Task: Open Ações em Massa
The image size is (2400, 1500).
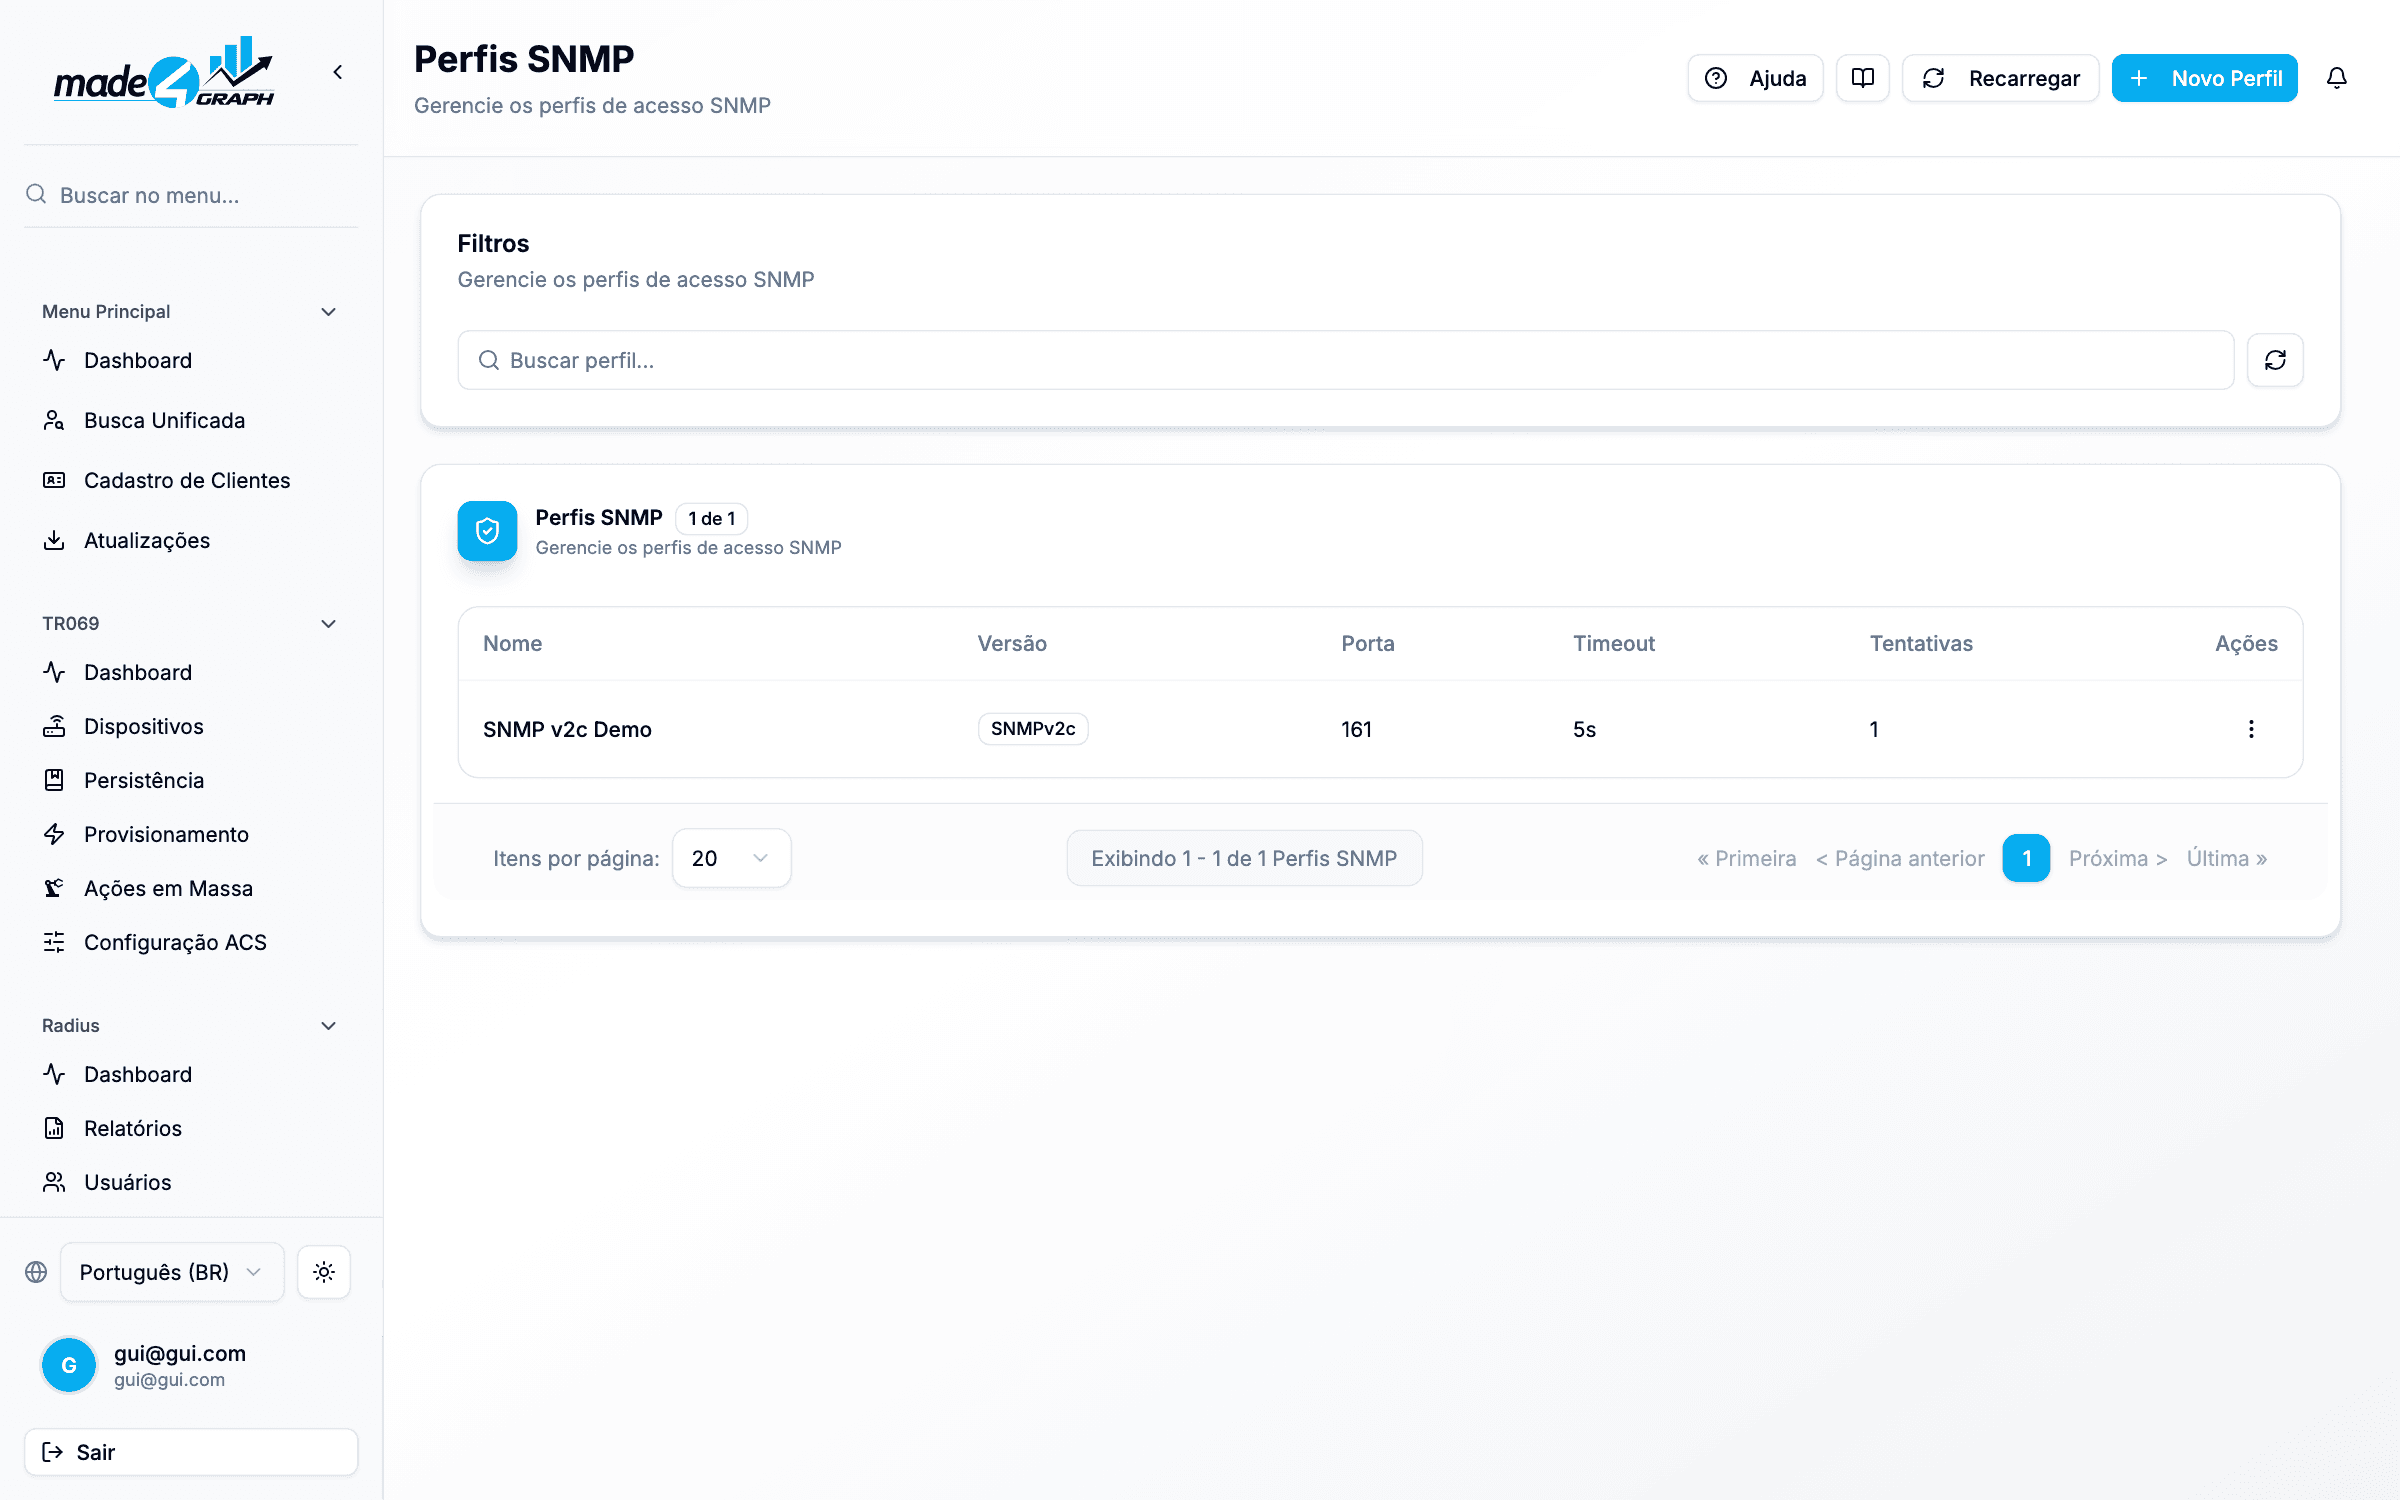Action: click(190, 888)
